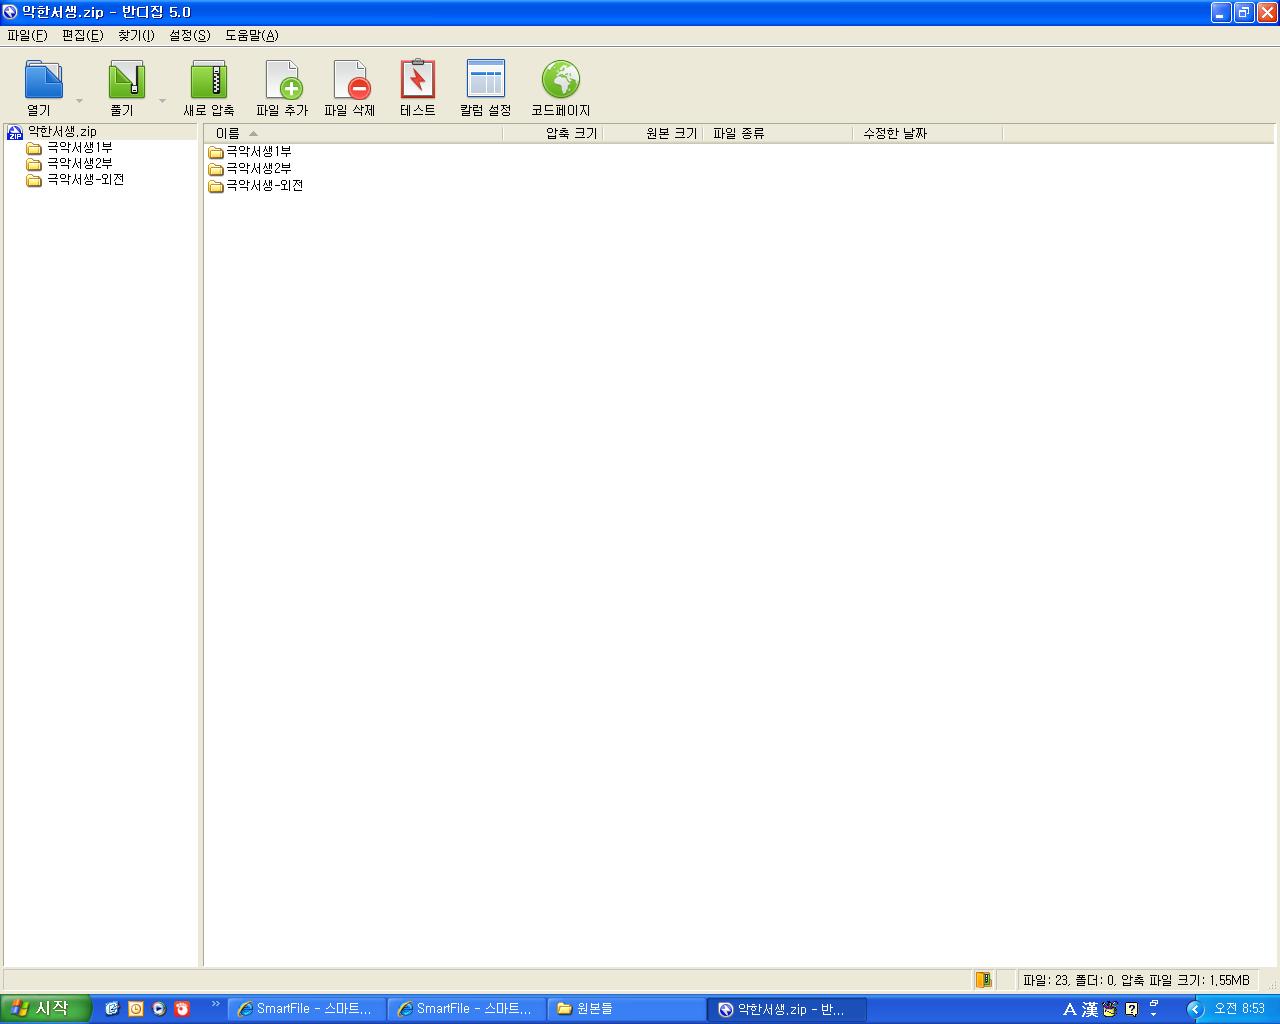Sort by 수정한 날짜 column header
This screenshot has width=1280, height=1024.
895,133
